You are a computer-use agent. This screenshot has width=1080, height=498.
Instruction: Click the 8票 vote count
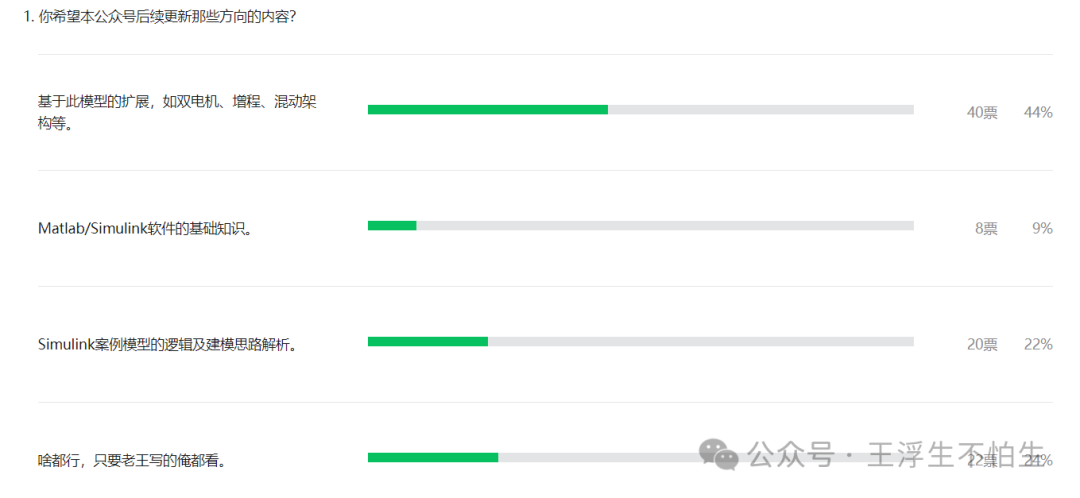986,229
